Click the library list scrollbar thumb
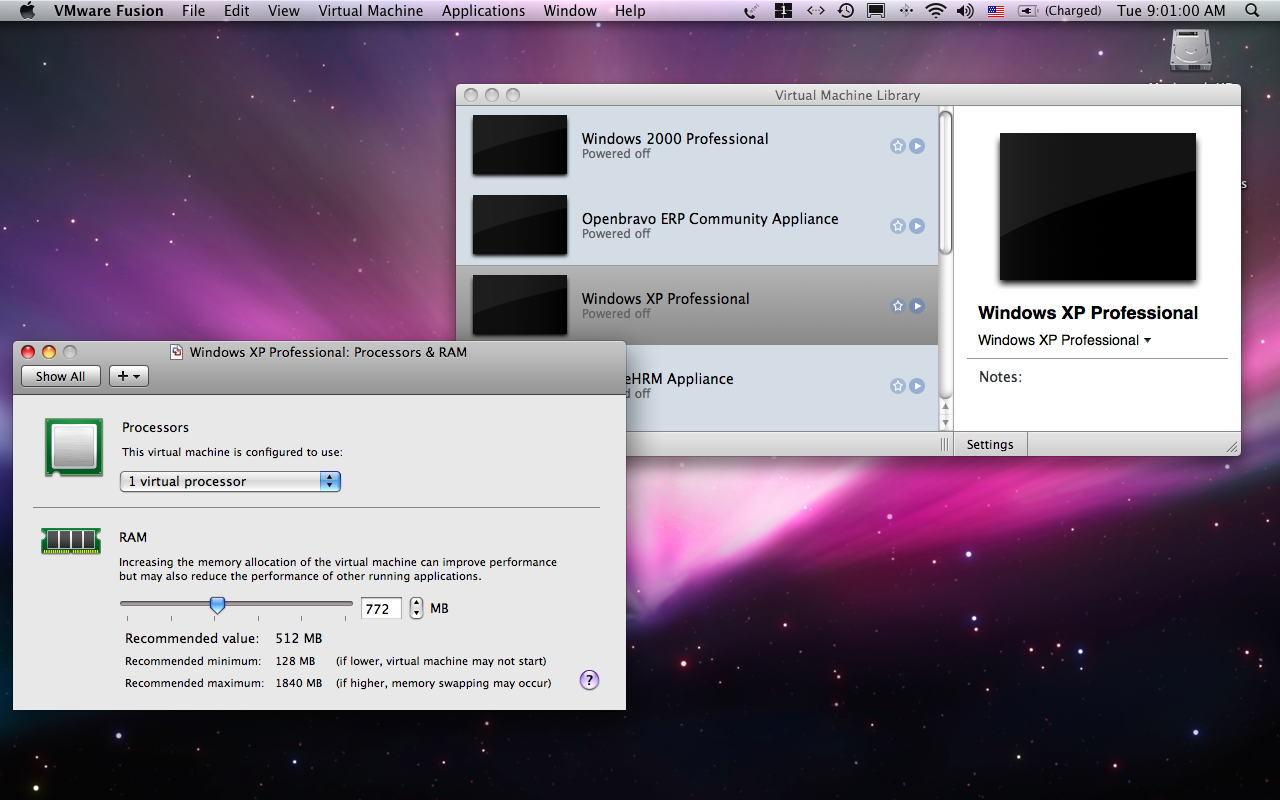The image size is (1280, 800). 945,183
